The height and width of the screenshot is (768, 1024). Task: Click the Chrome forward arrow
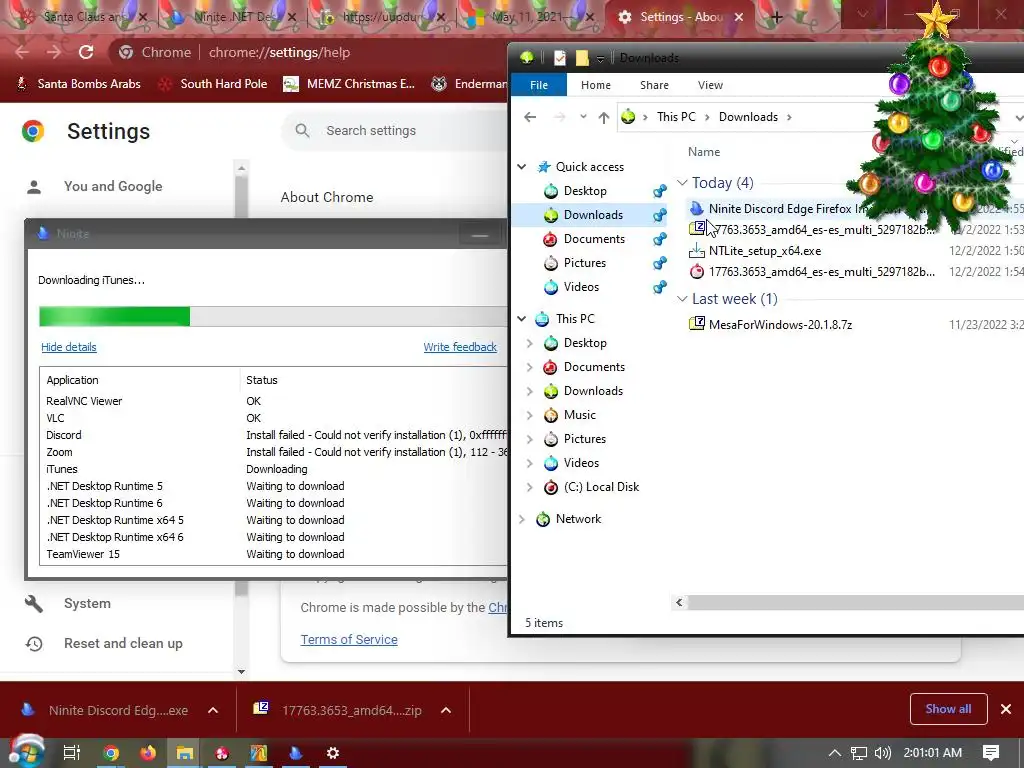(54, 52)
